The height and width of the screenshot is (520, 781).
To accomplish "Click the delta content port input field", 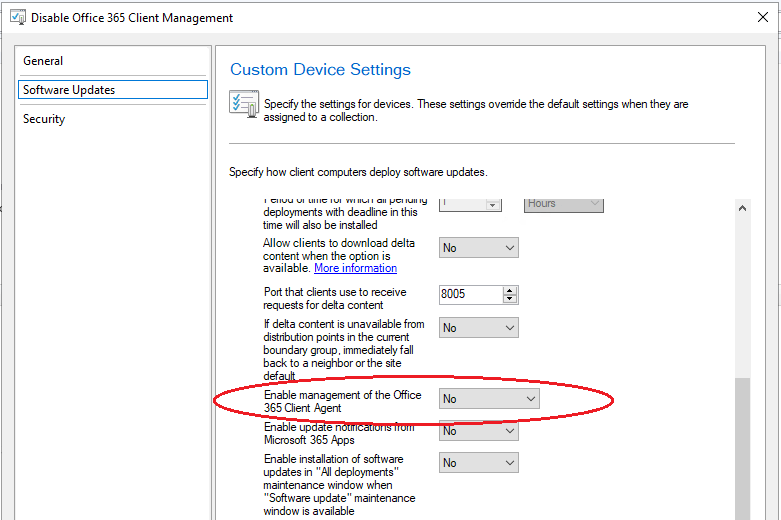I will click(471, 294).
